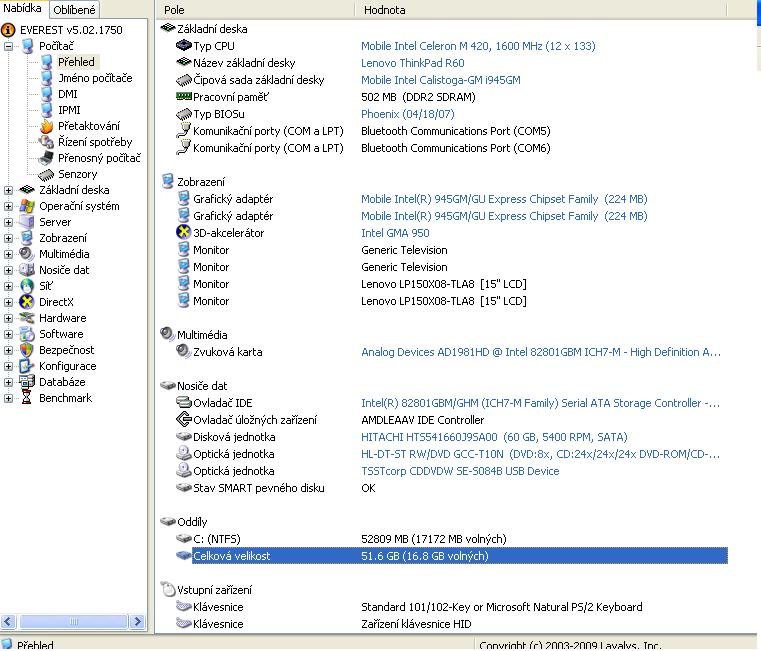The image size is (761, 651).
Task: Click the Zvuková karta speaker icon
Action: 183,352
